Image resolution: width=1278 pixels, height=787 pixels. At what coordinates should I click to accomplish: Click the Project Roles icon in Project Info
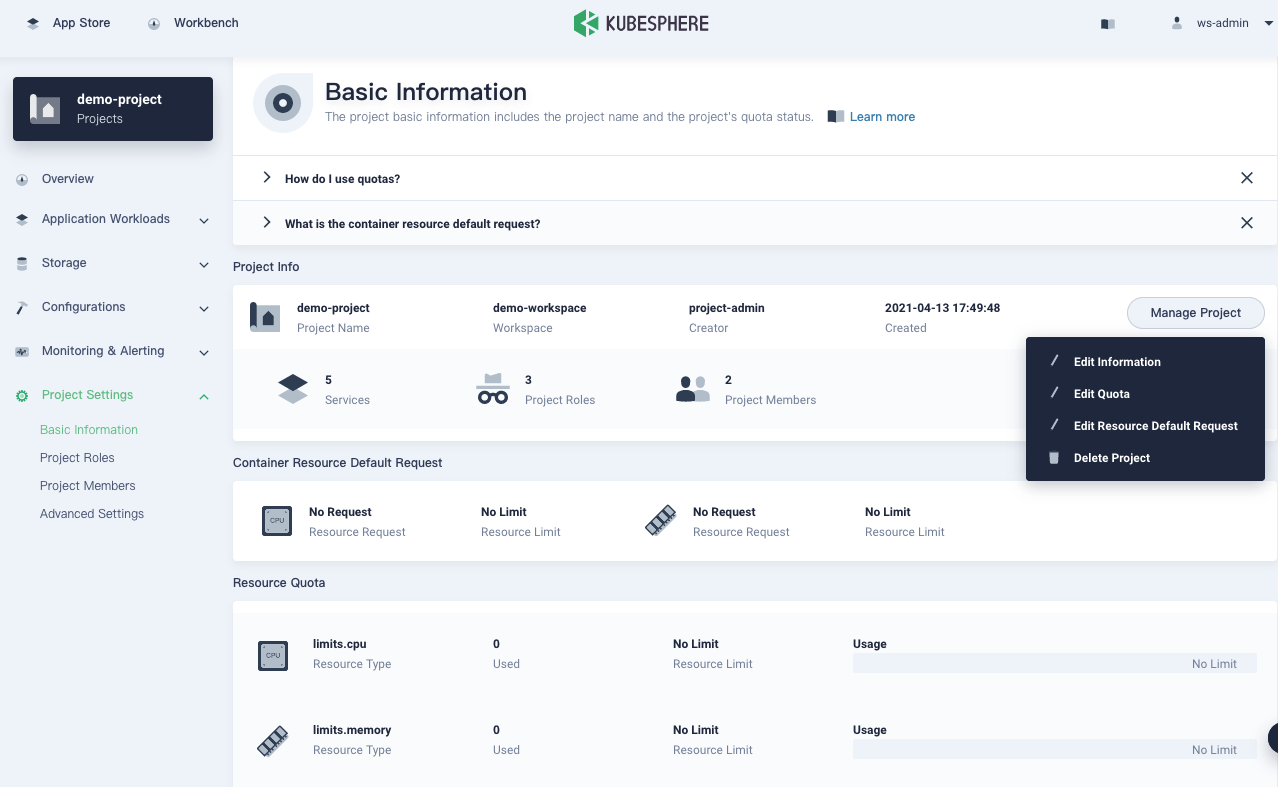[493, 389]
